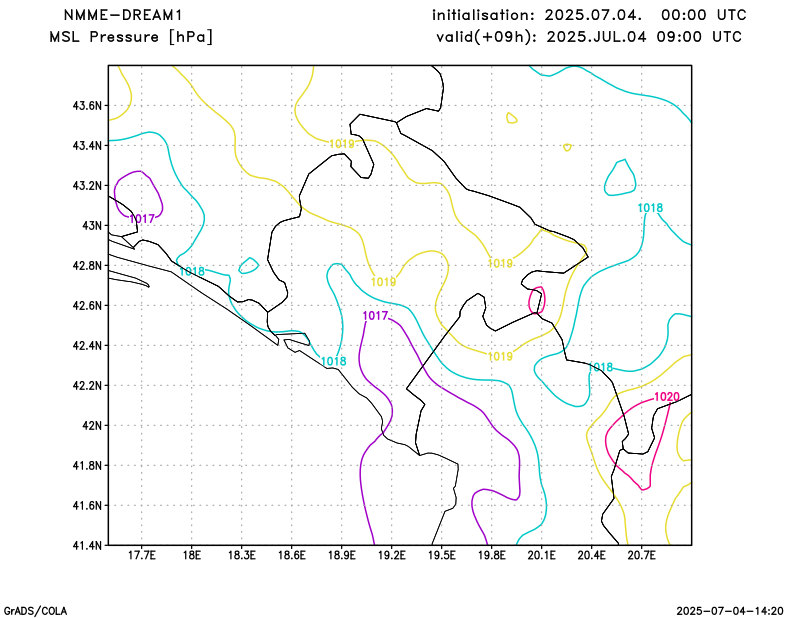Click 1017 label on the long purple contour
800x618 pixels.
(x=375, y=316)
